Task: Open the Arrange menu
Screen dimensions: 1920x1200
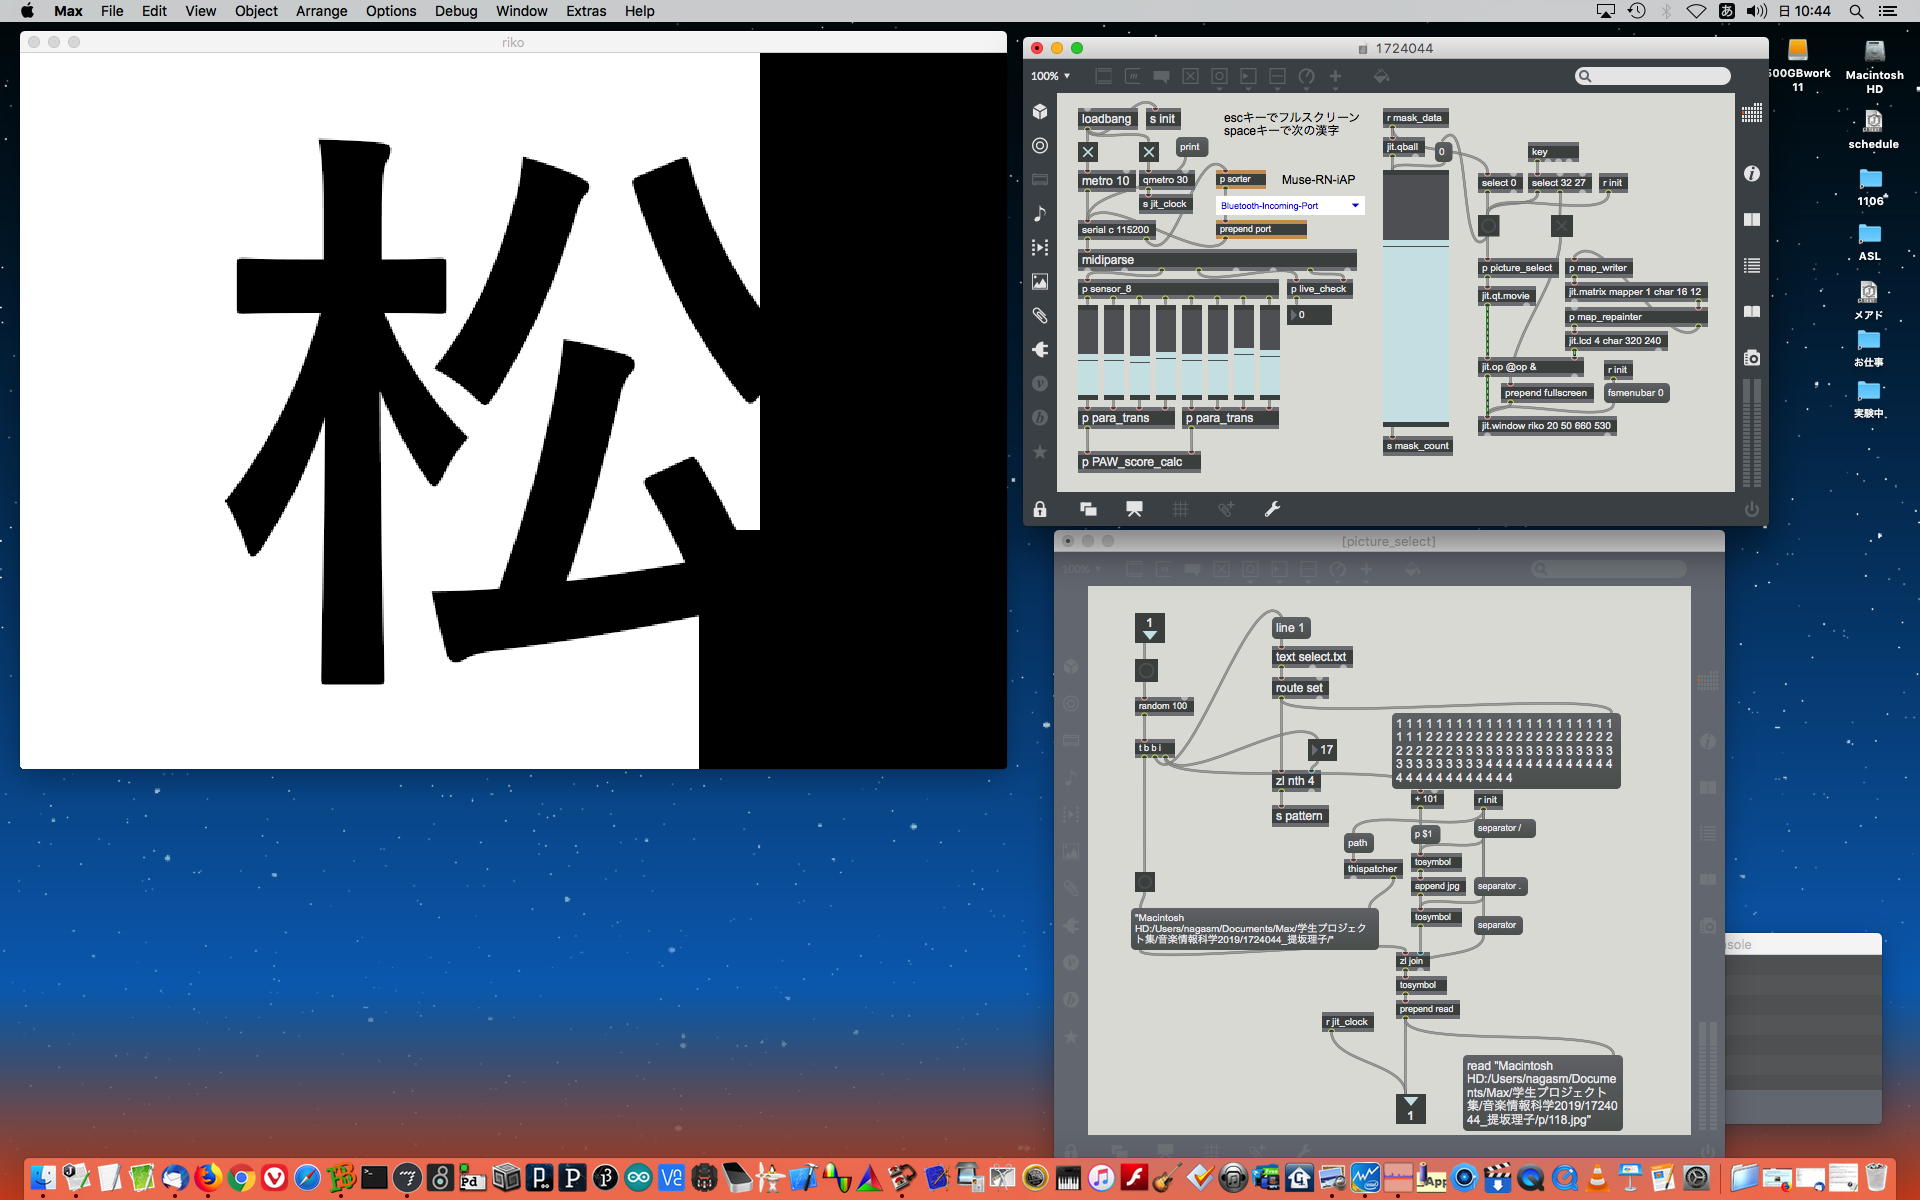Action: [321, 11]
